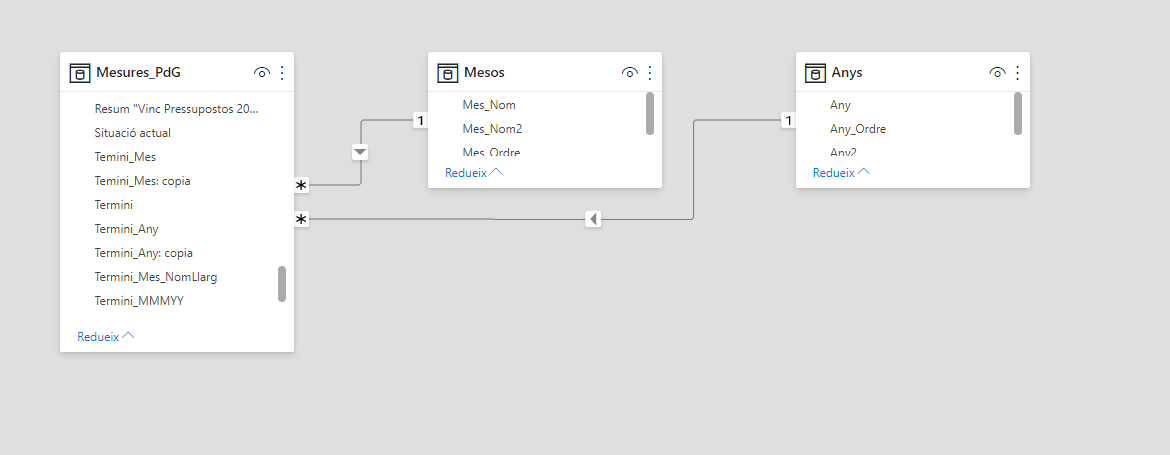
Task: Open more options for Mesures_PdG table
Action: point(282,72)
